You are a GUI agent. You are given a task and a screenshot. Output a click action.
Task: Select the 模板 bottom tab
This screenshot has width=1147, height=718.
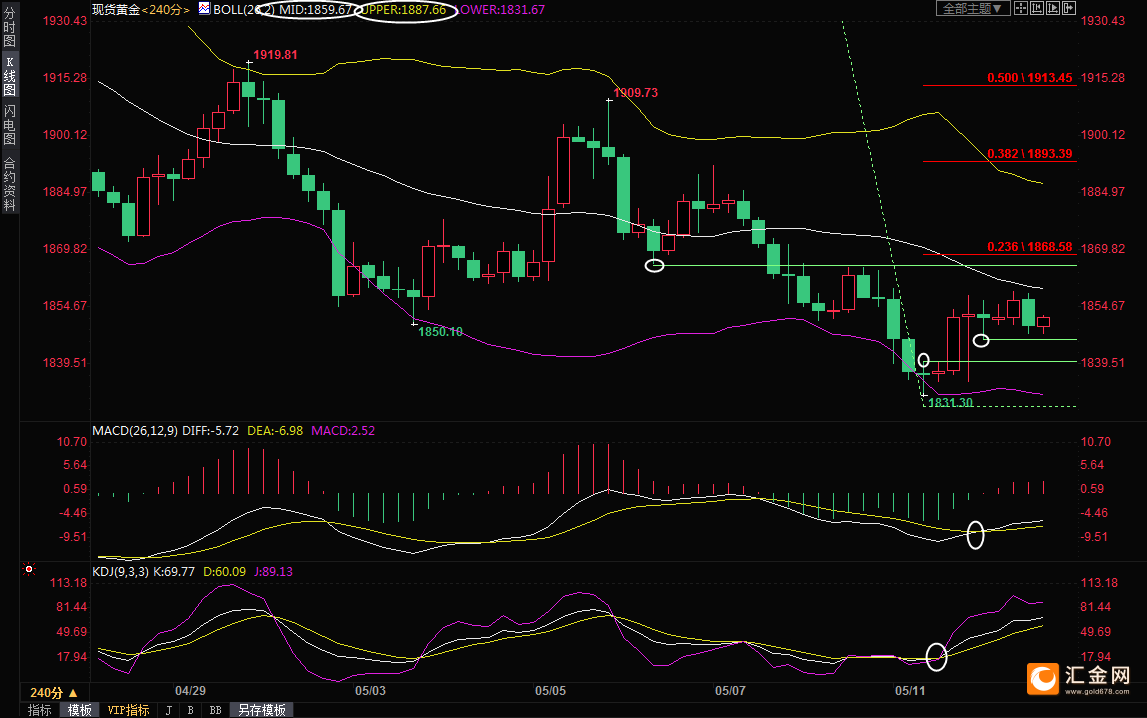[80, 710]
